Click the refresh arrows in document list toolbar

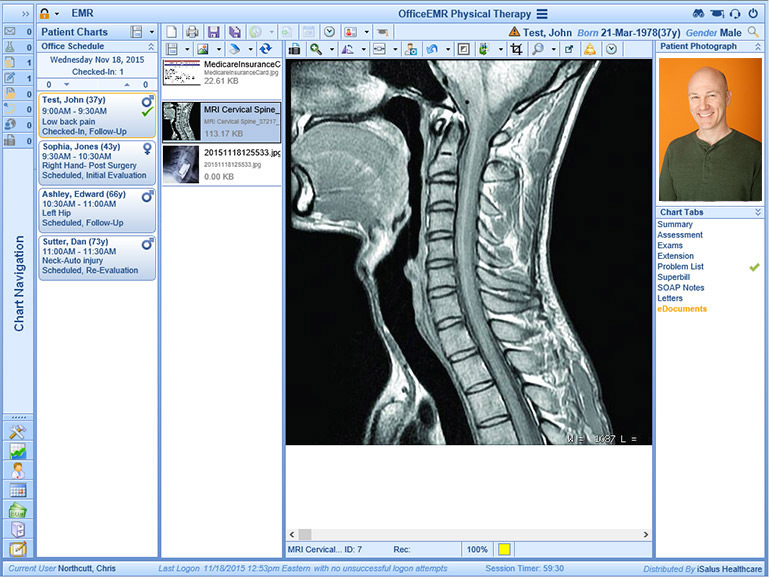click(x=266, y=49)
